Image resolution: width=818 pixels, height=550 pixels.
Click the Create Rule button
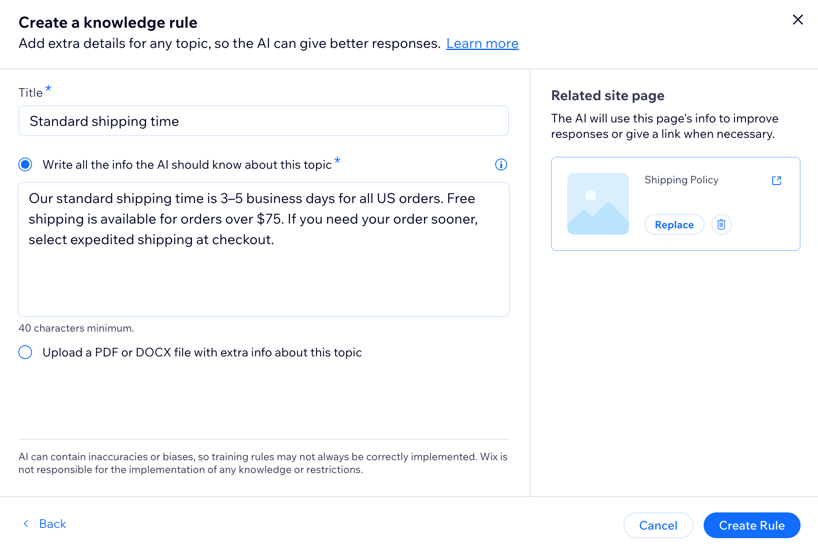751,525
